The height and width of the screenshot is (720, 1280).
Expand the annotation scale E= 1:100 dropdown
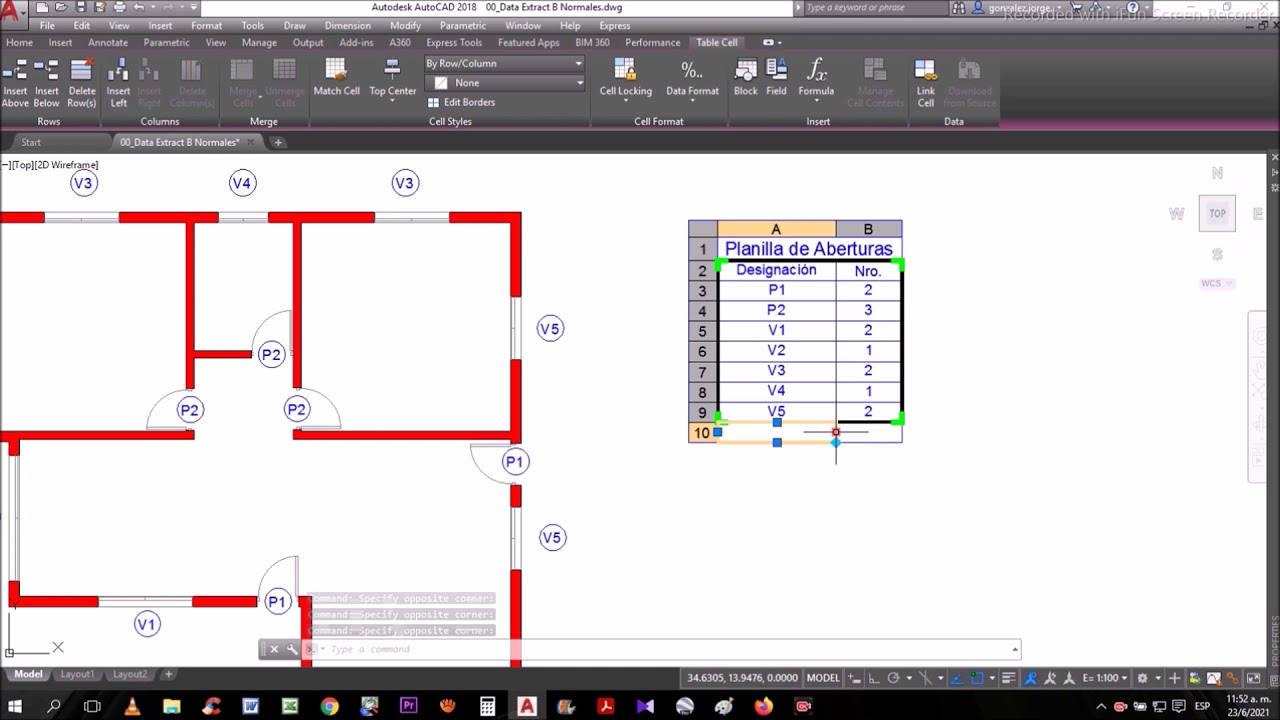pos(1104,678)
